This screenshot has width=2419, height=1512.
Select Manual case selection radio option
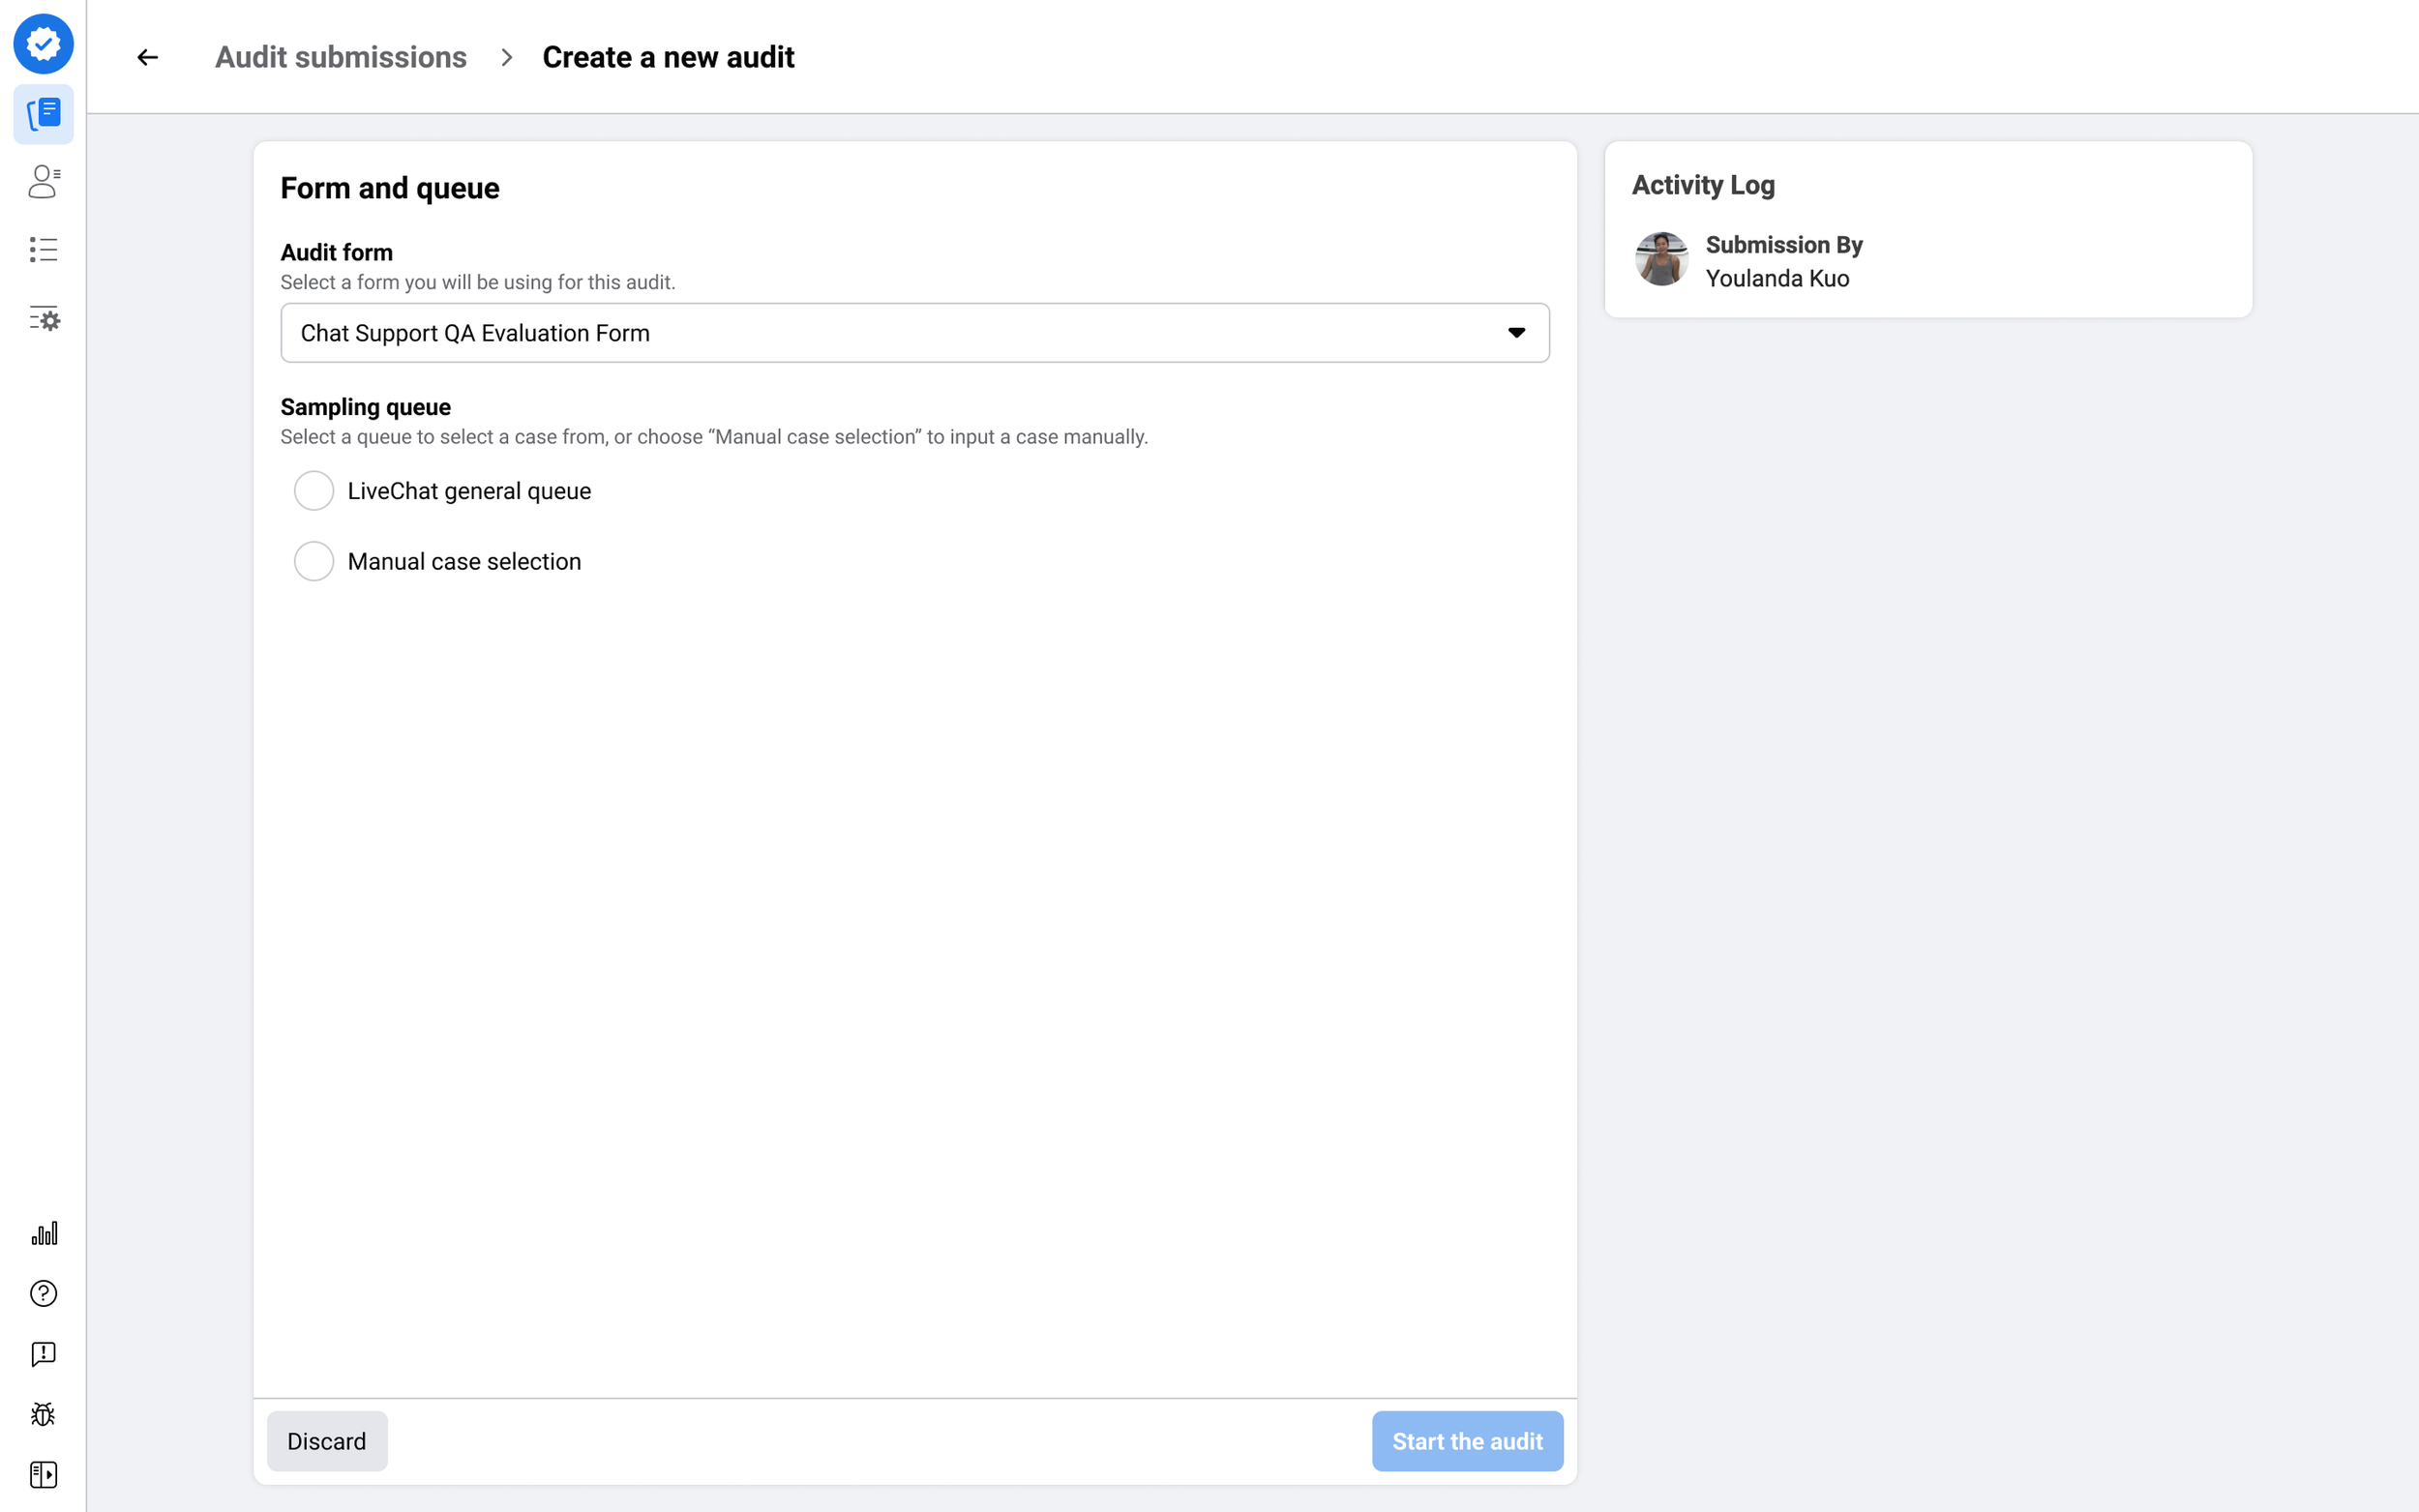(x=314, y=562)
